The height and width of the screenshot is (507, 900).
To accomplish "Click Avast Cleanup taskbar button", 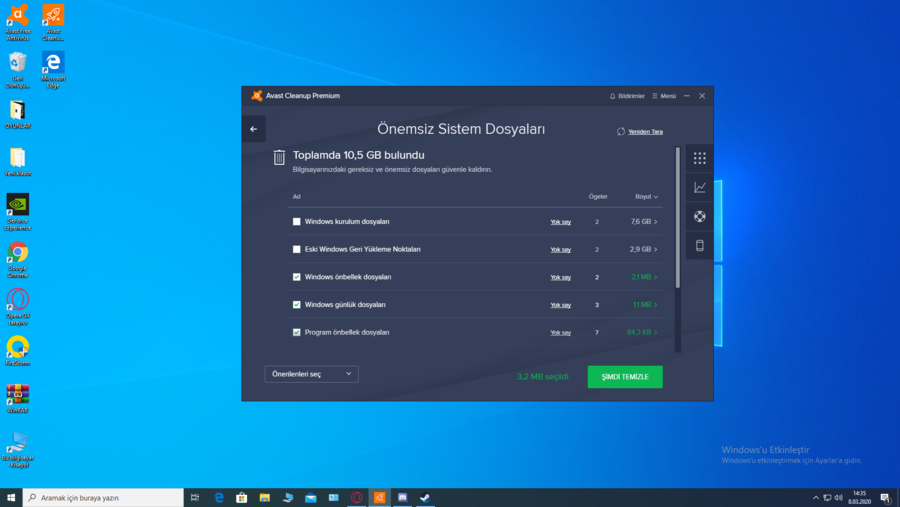I will pos(379,498).
